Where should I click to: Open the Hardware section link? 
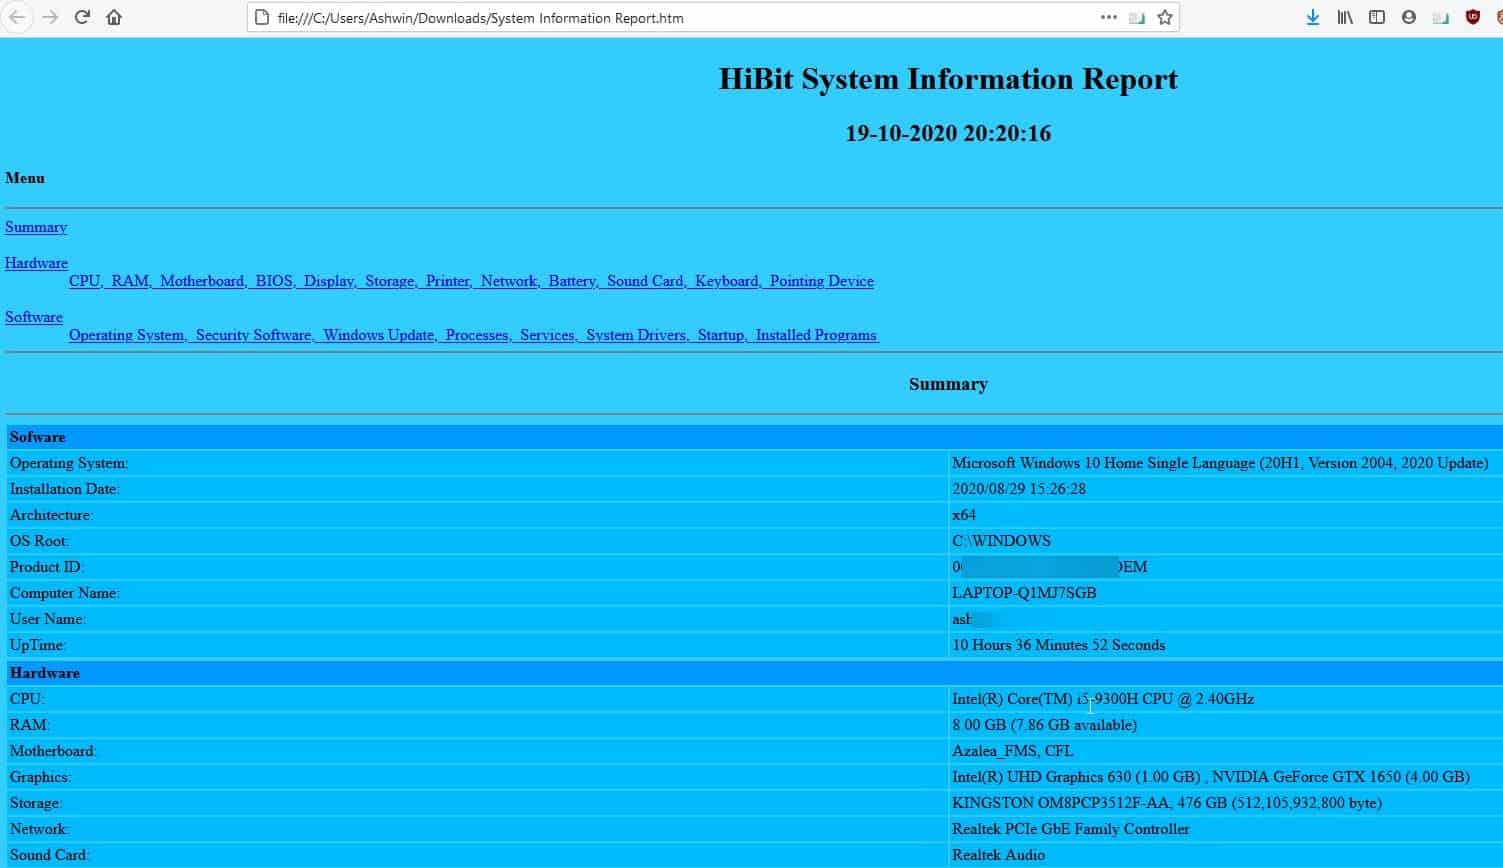tap(36, 263)
